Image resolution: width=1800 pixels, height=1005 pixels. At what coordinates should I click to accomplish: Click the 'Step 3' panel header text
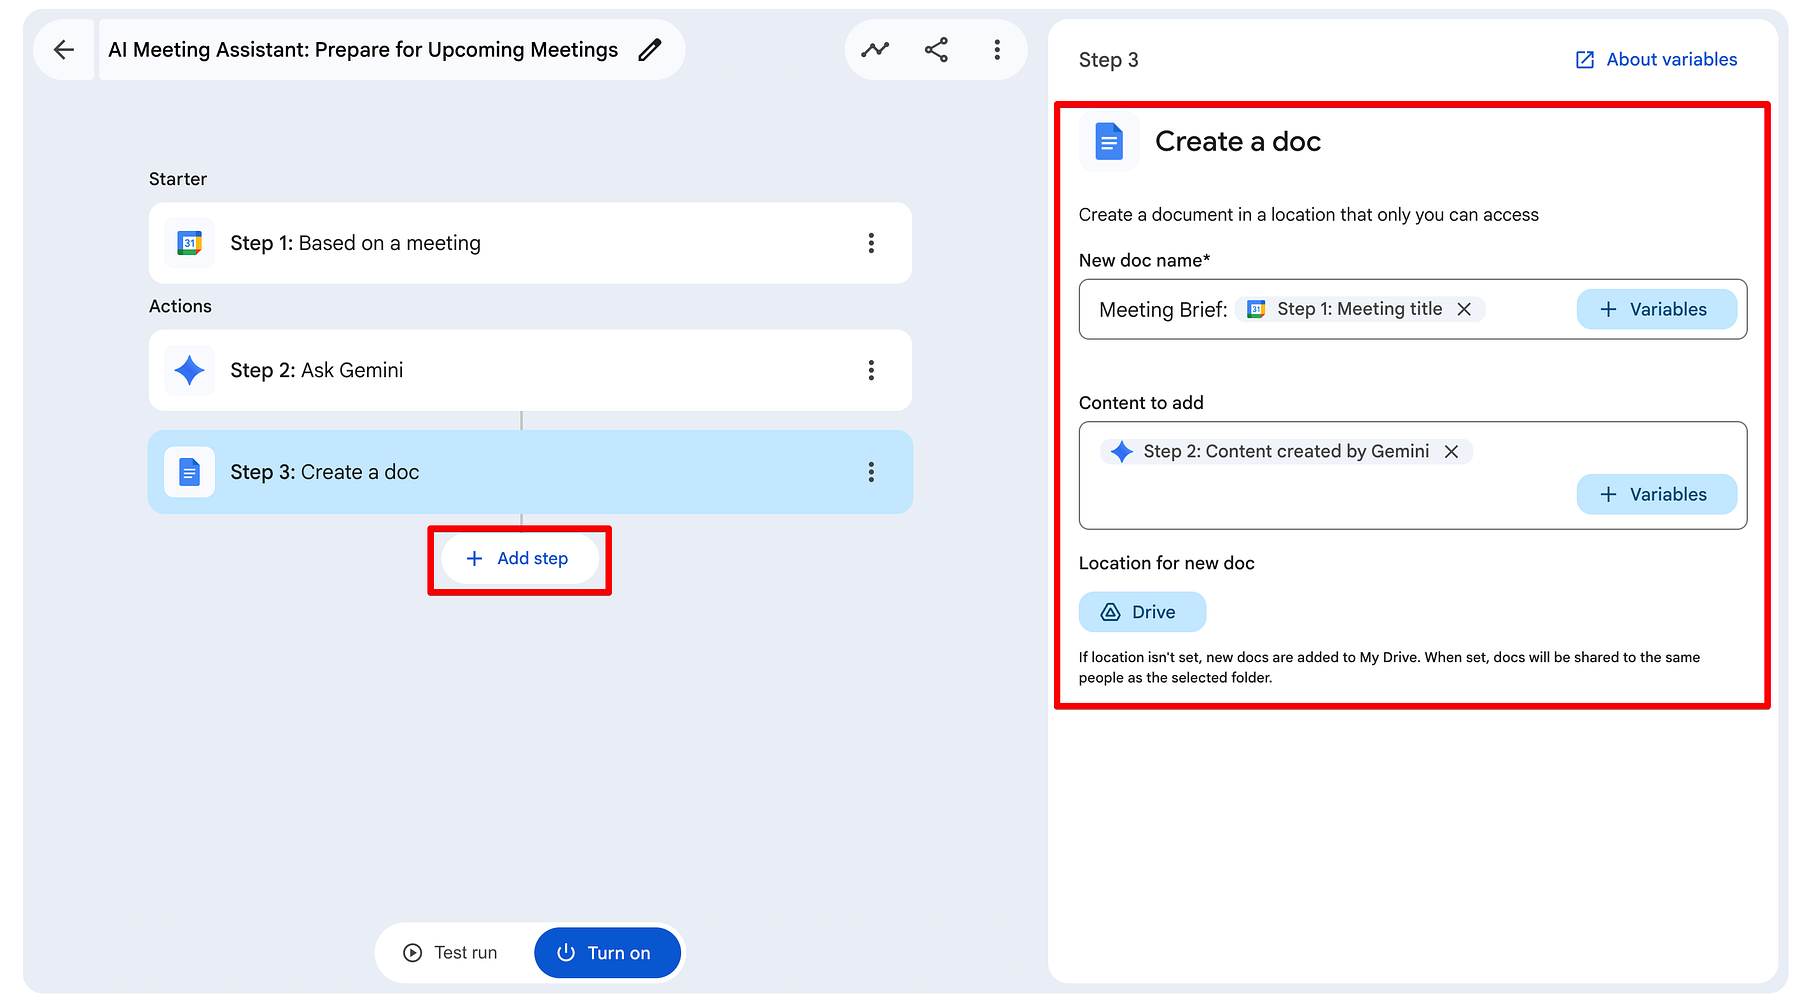(1108, 60)
